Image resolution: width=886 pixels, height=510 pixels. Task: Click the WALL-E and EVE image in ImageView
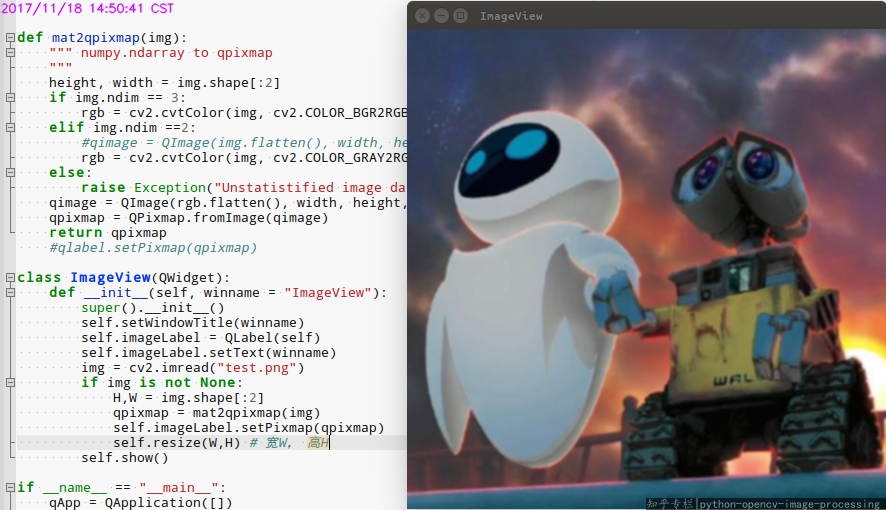pos(646,269)
